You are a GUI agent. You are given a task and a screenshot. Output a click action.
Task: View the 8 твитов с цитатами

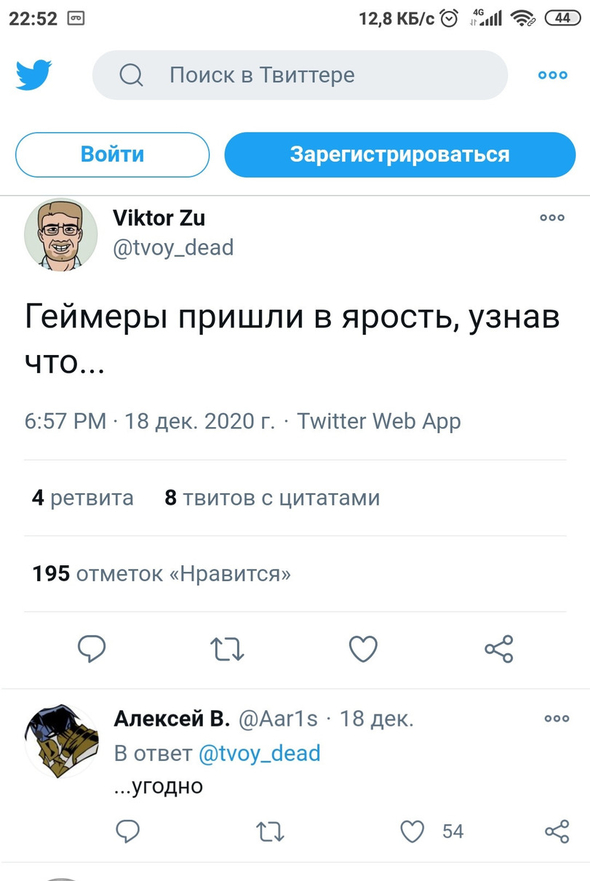[272, 498]
